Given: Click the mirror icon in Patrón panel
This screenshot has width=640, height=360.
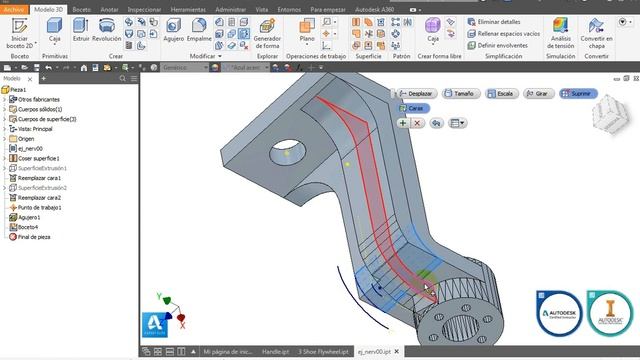Looking at the screenshot, I should pyautogui.click(x=407, y=22).
